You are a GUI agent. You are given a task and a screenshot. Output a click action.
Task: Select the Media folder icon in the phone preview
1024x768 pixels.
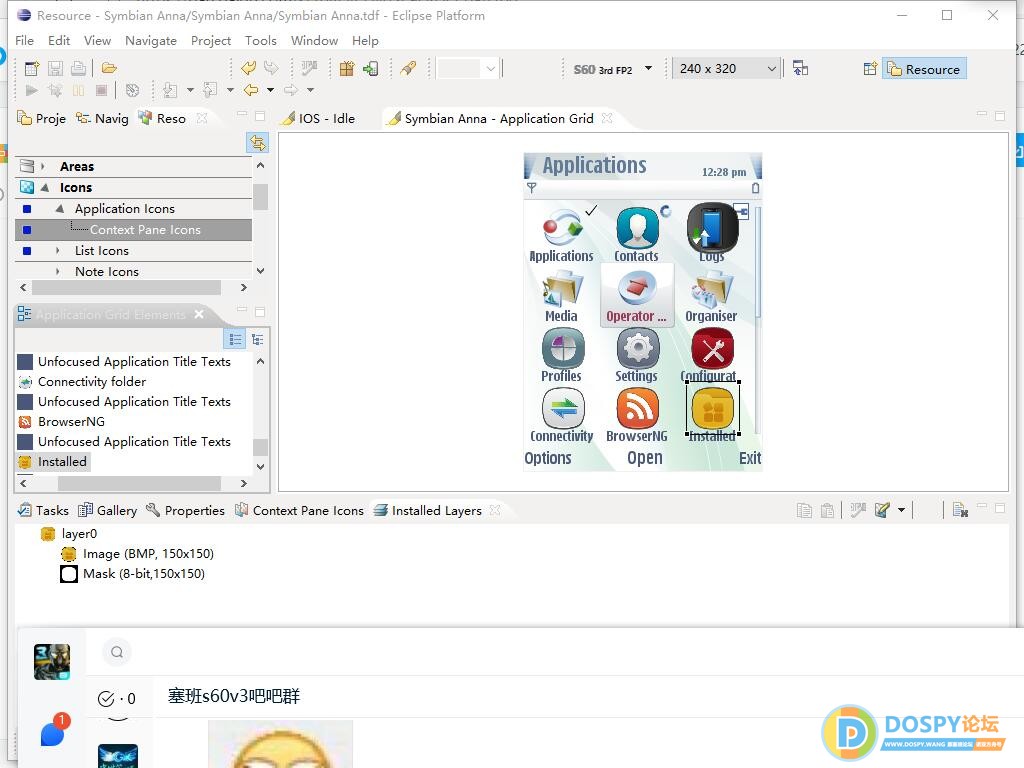point(562,289)
